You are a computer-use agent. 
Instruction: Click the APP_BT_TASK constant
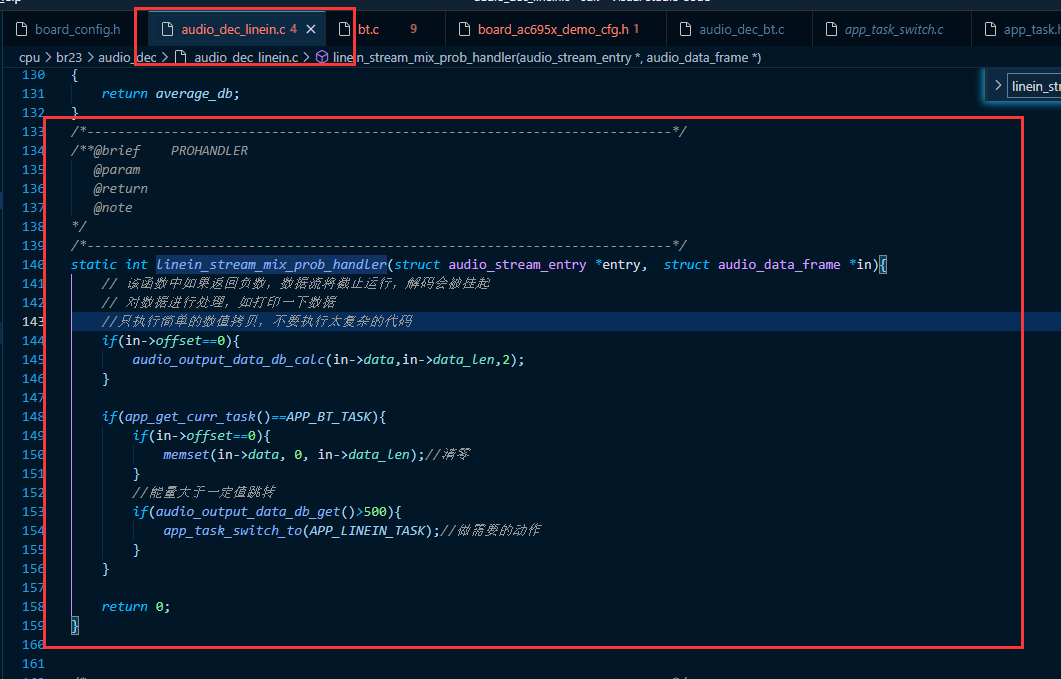click(x=329, y=416)
